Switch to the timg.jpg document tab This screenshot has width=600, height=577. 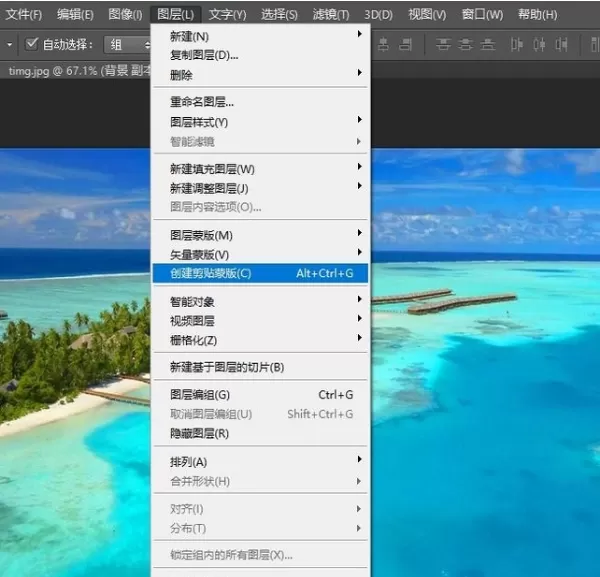pyautogui.click(x=78, y=70)
